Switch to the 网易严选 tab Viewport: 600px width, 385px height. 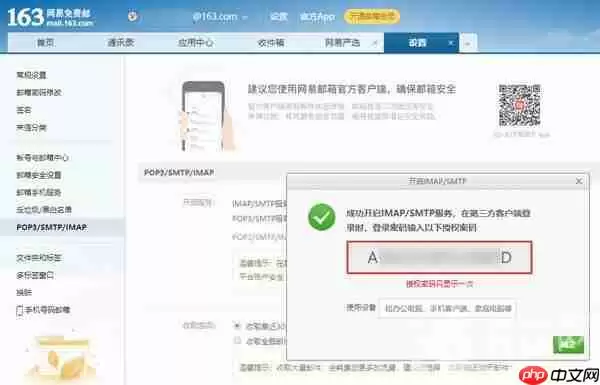tap(342, 42)
